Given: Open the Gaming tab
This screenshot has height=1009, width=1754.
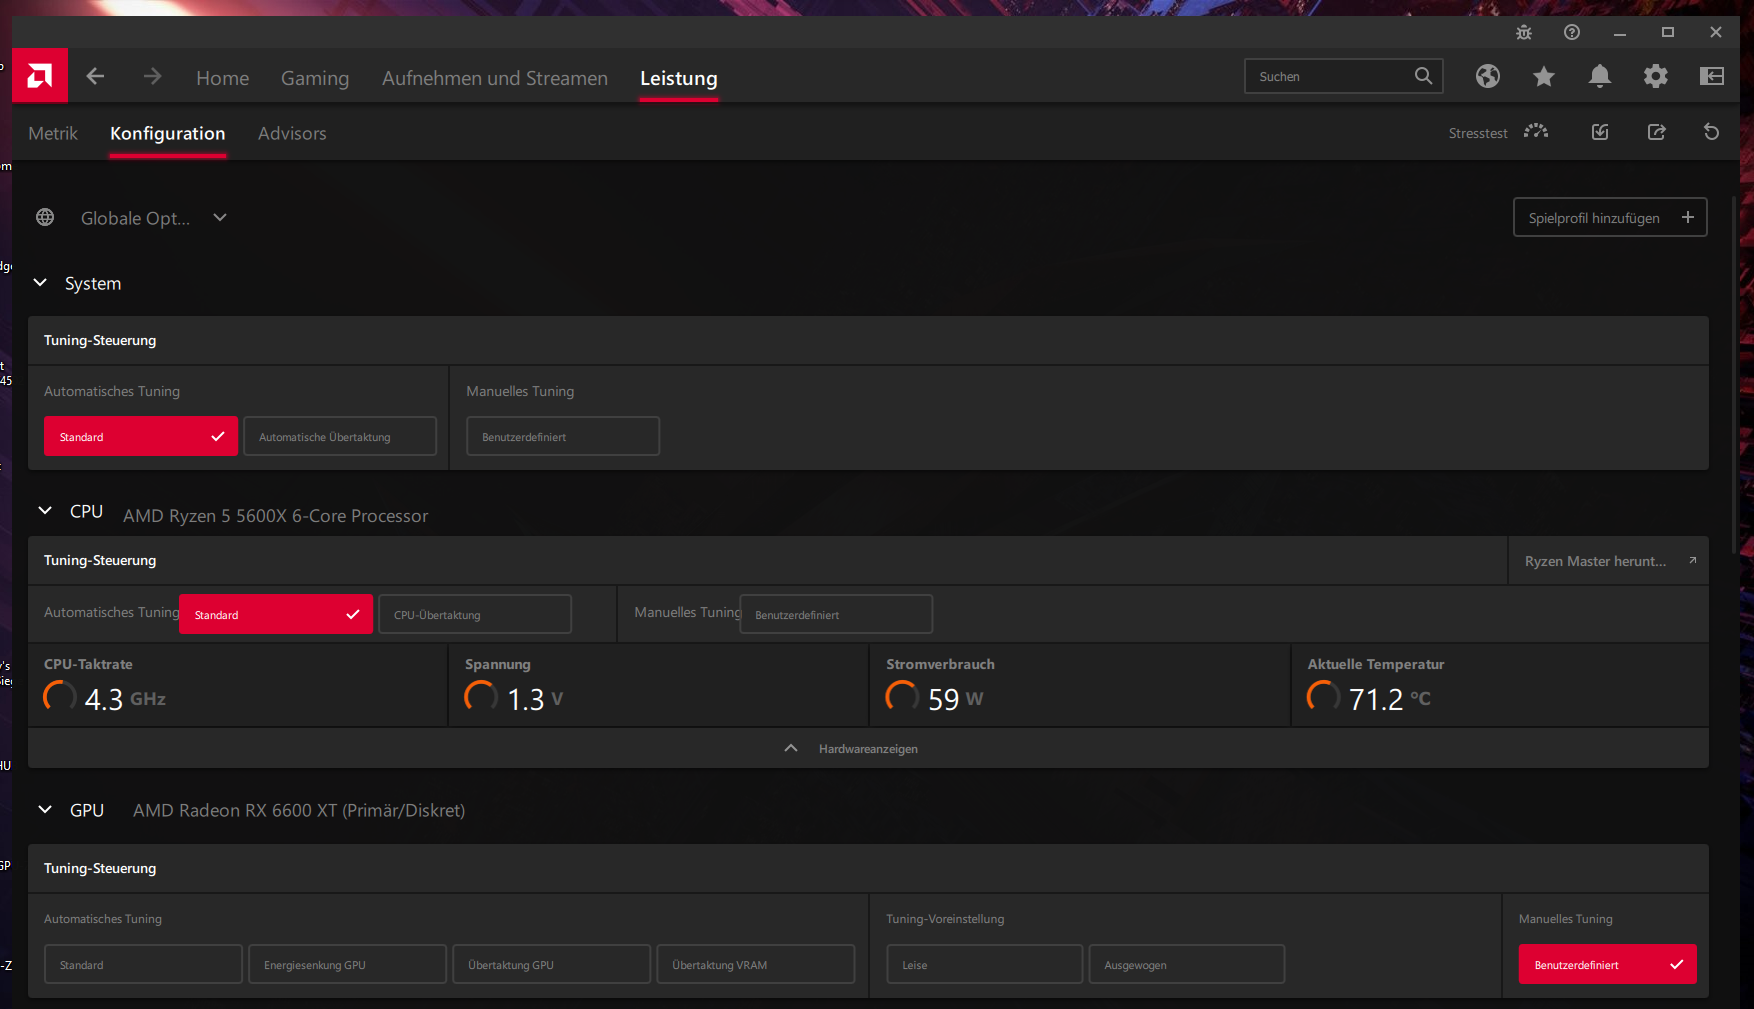Looking at the screenshot, I should click(x=315, y=78).
